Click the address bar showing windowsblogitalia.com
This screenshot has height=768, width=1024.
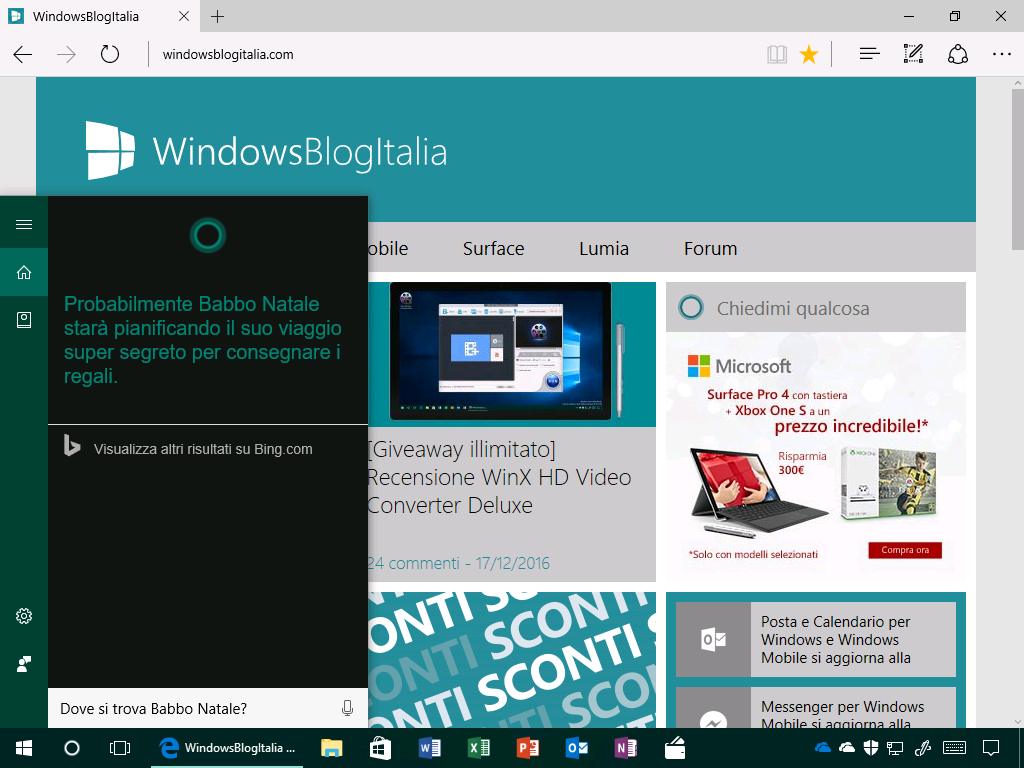457,54
